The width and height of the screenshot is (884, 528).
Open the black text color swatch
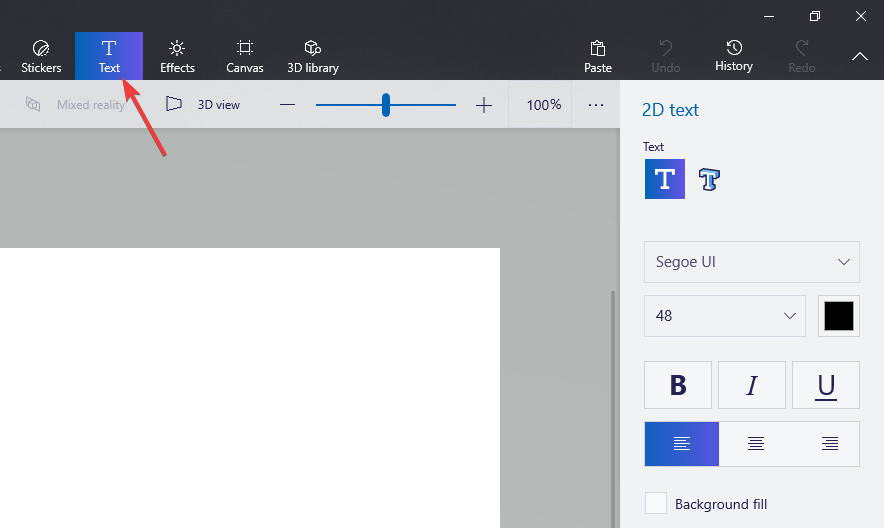point(839,316)
